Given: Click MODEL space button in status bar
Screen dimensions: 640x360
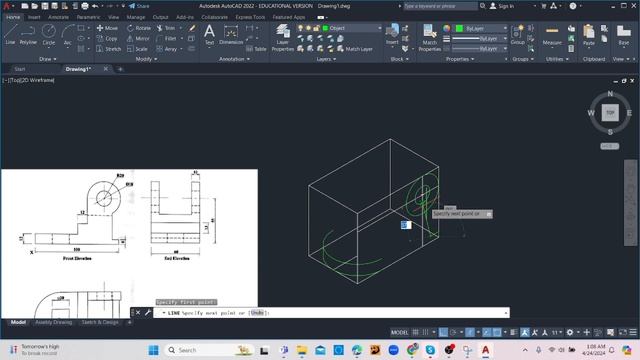Looking at the screenshot, I should tap(399, 333).
